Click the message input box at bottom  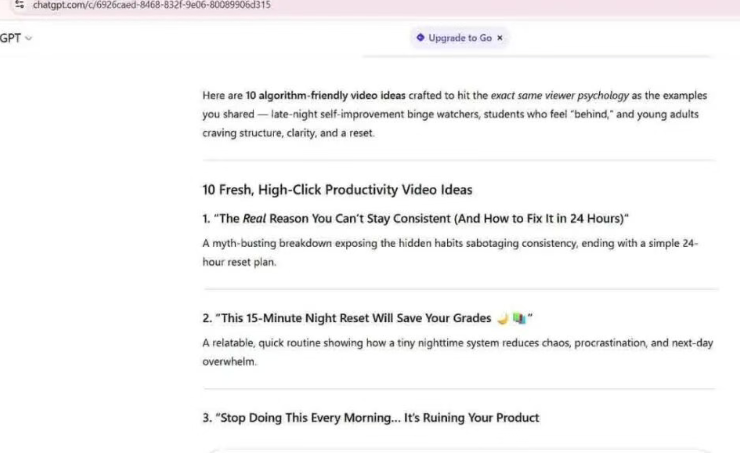coord(459,450)
